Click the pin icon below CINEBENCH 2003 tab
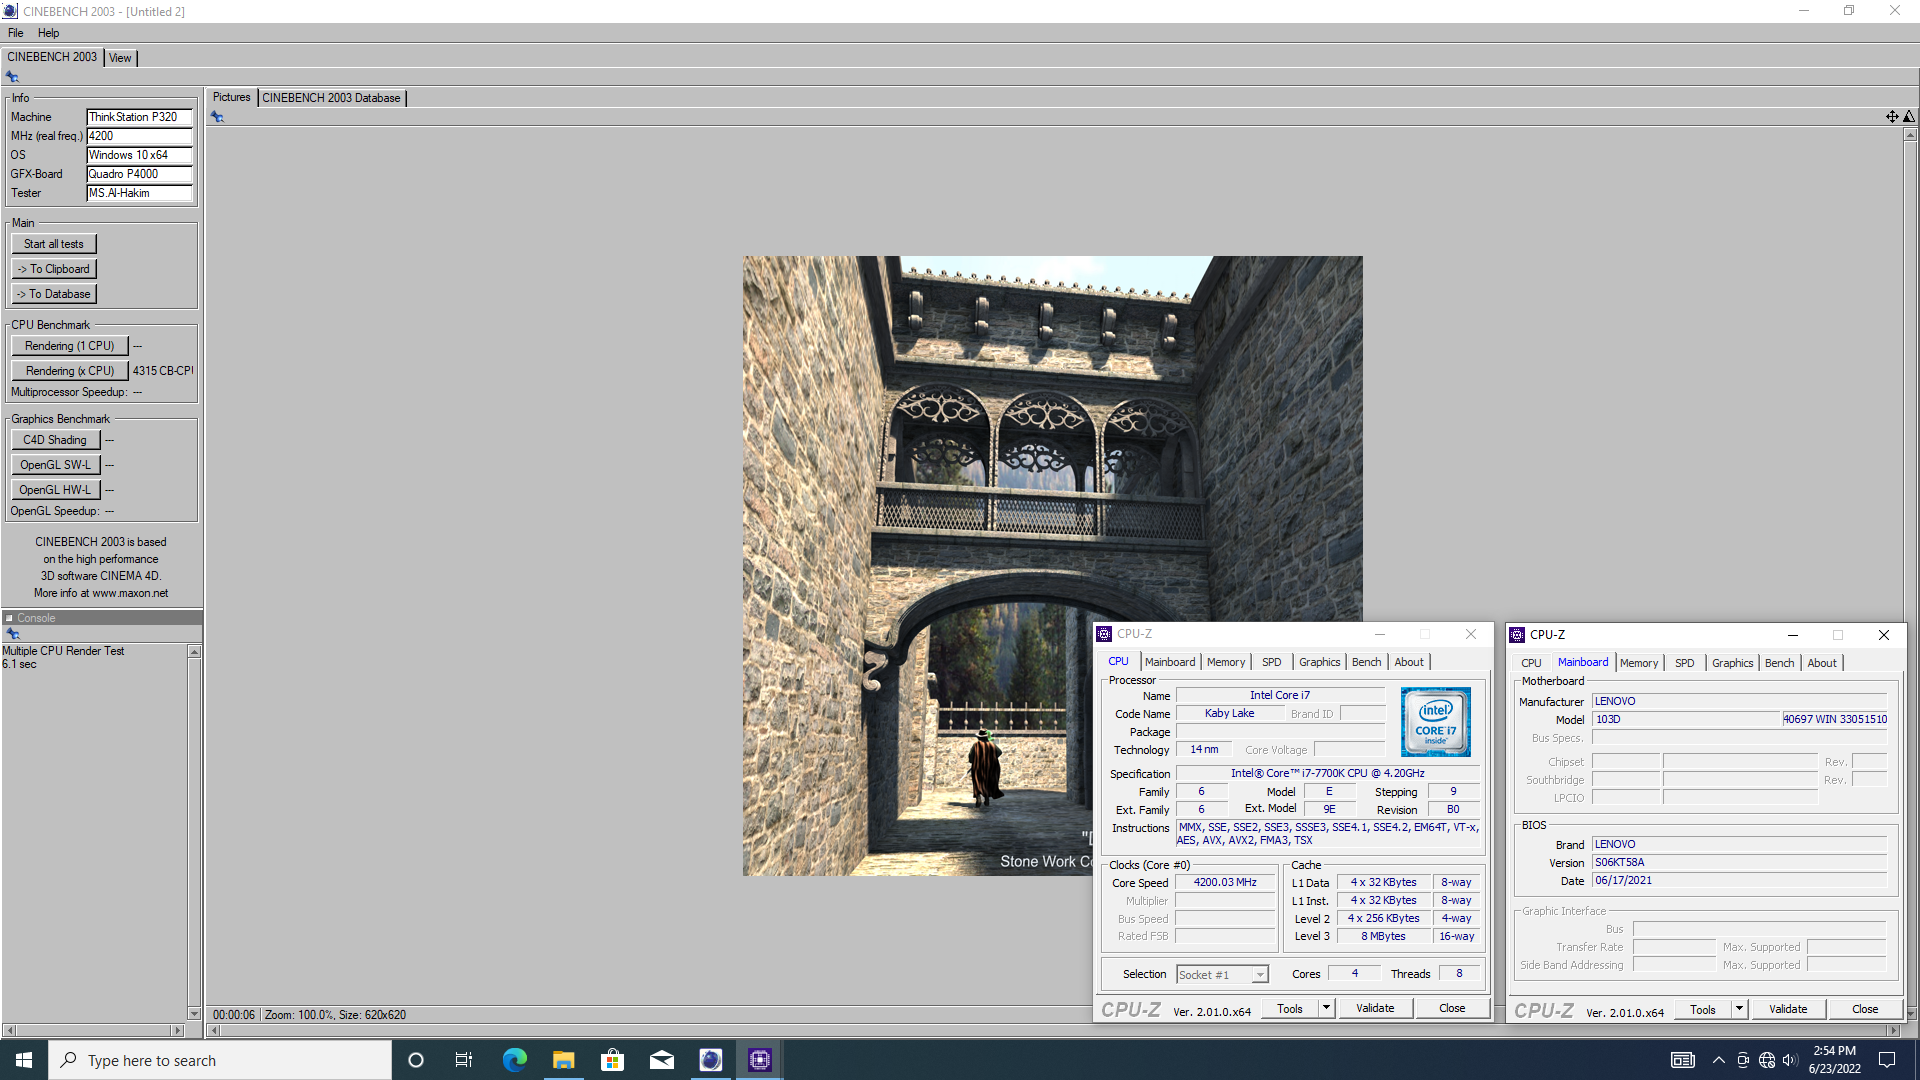Viewport: 1920px width, 1080px height. 12,77
